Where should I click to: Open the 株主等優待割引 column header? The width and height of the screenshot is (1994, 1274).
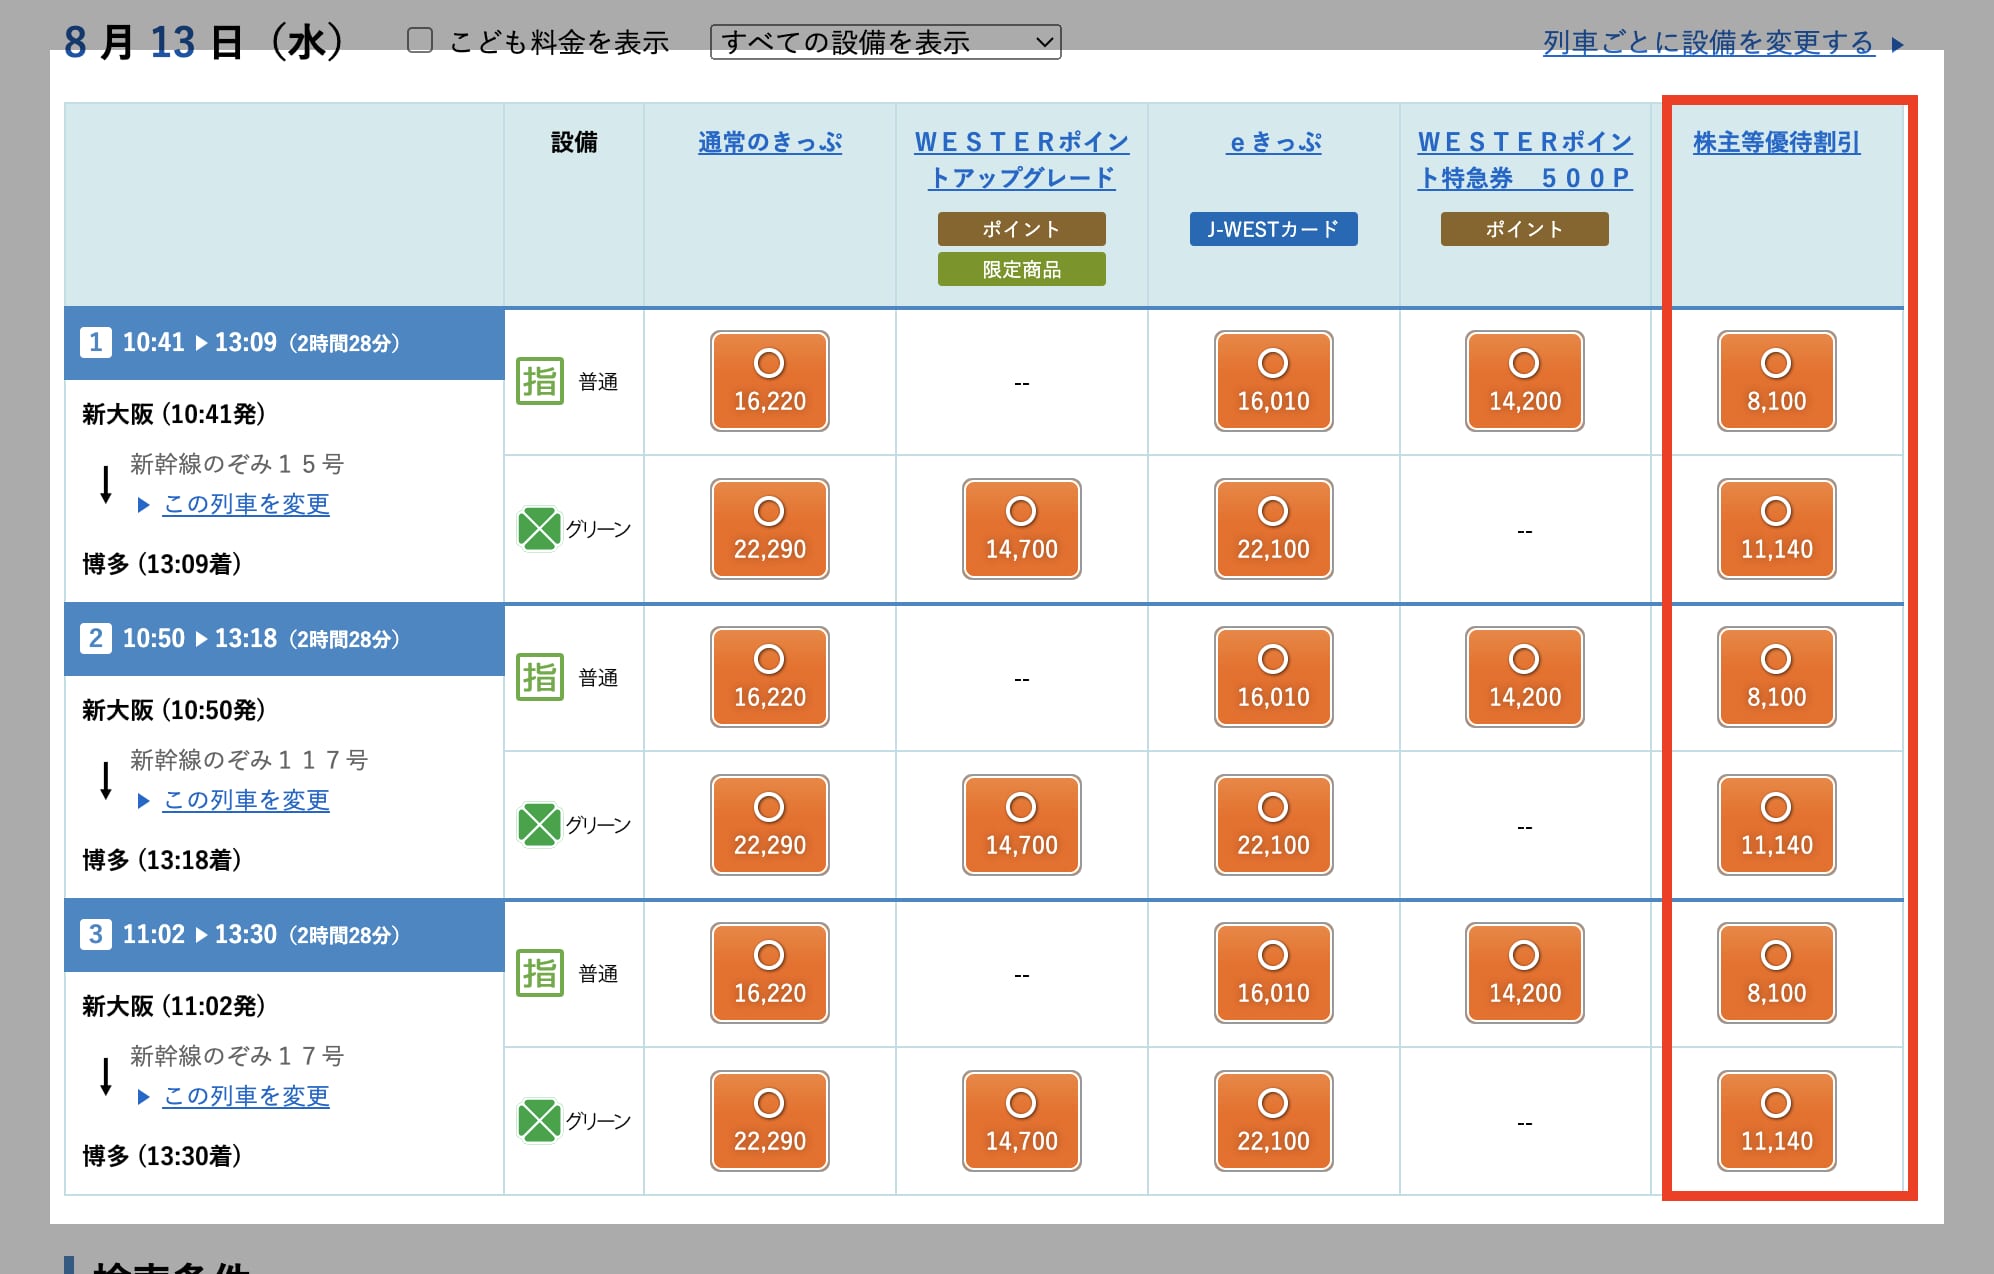pos(1776,142)
